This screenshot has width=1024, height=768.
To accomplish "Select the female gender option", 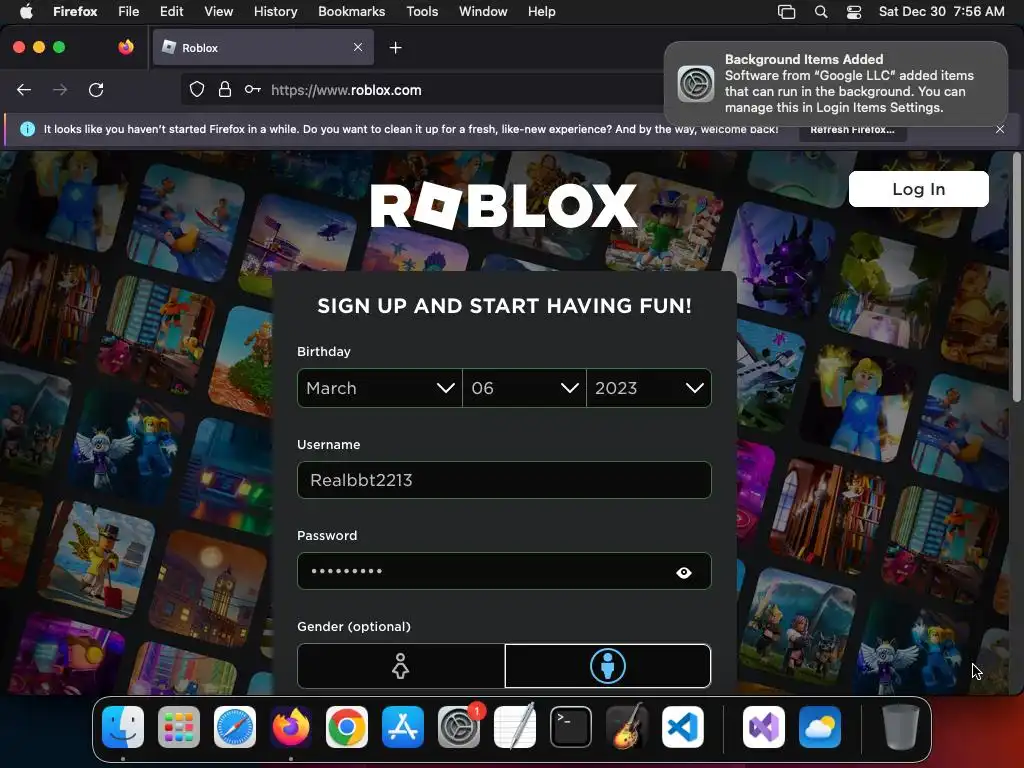I will [x=400, y=666].
